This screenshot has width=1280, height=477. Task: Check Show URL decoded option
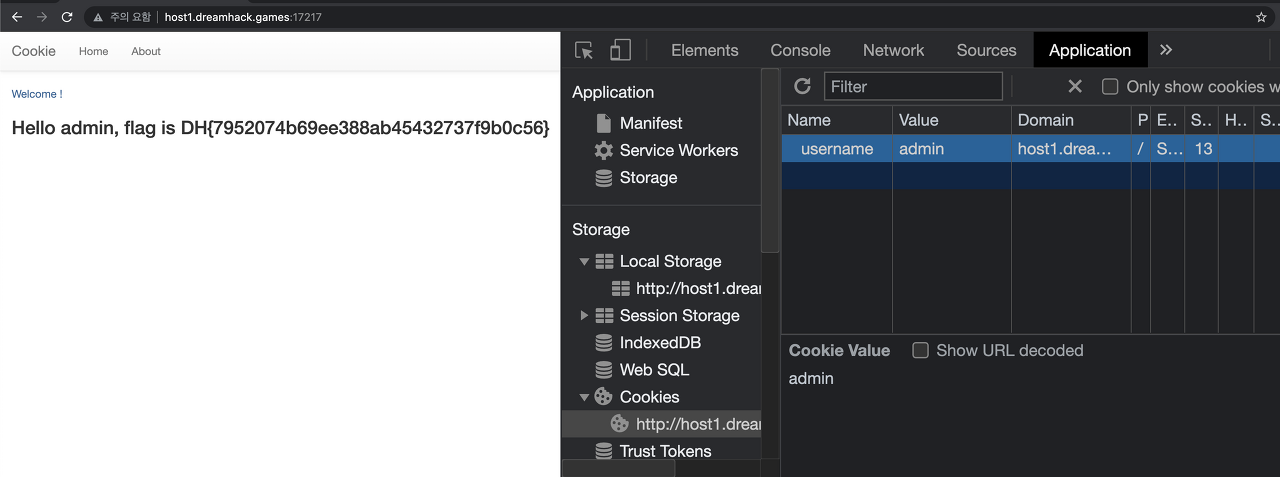pyautogui.click(x=921, y=350)
